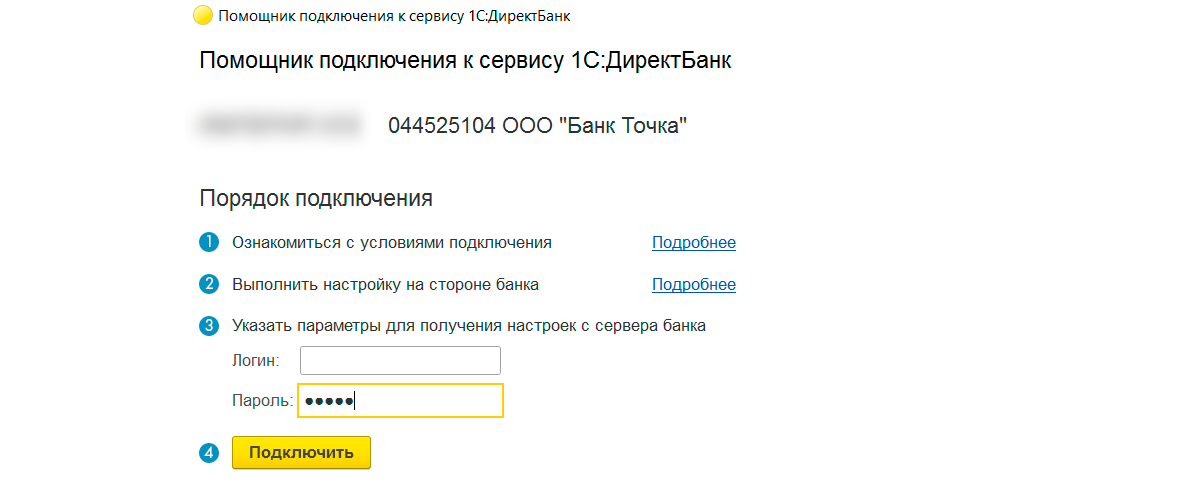Click the main heading Помощник подключения

465,61
